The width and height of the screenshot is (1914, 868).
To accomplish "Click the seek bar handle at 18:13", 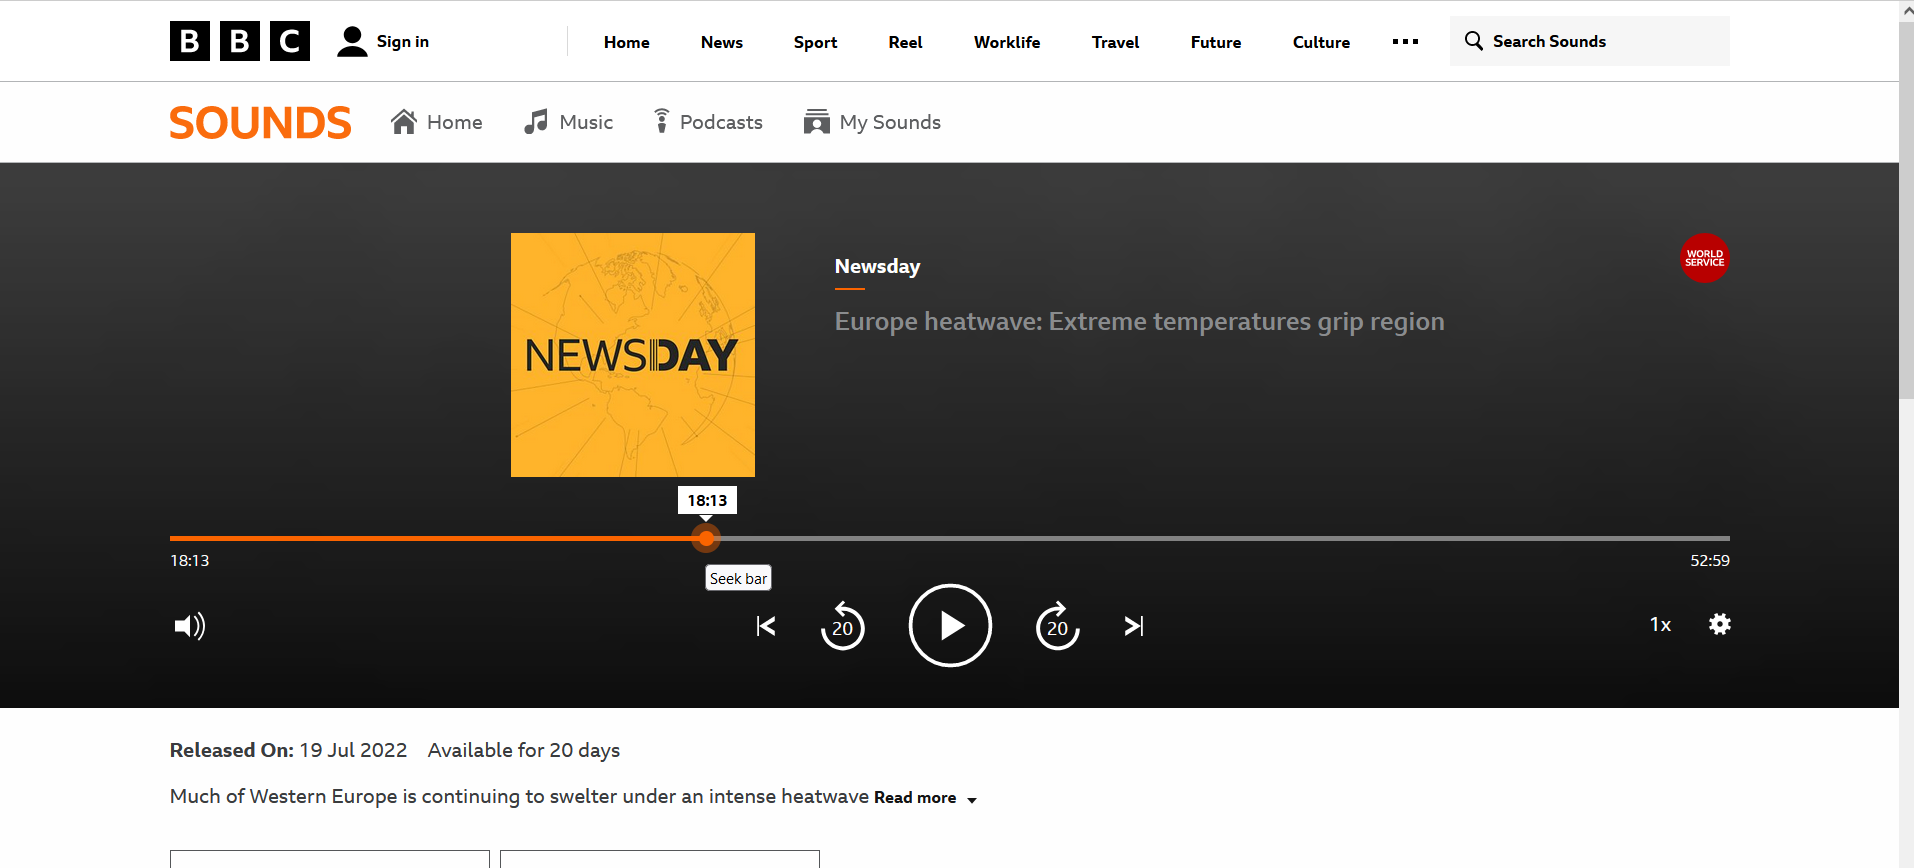I will [707, 539].
